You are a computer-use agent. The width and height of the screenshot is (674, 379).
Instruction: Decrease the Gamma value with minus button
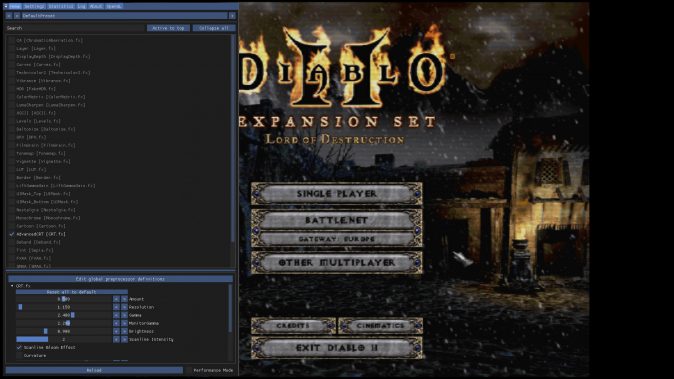116,315
